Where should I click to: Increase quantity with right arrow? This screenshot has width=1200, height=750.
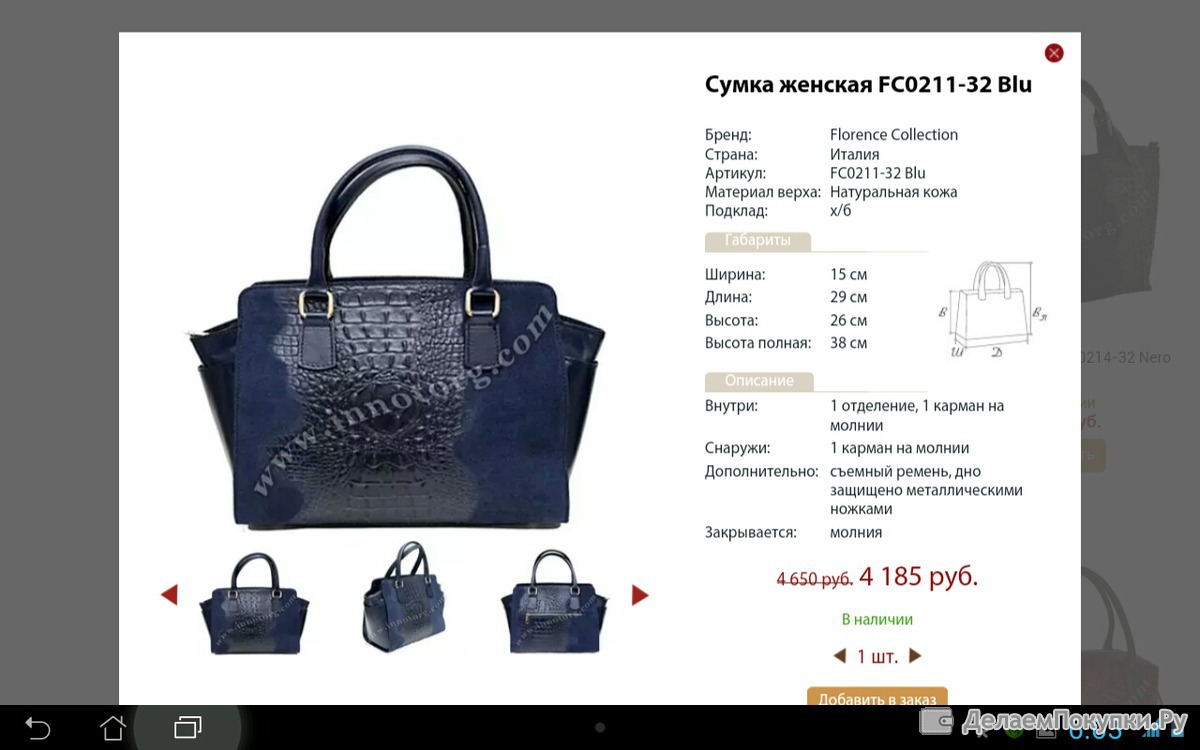coord(915,656)
